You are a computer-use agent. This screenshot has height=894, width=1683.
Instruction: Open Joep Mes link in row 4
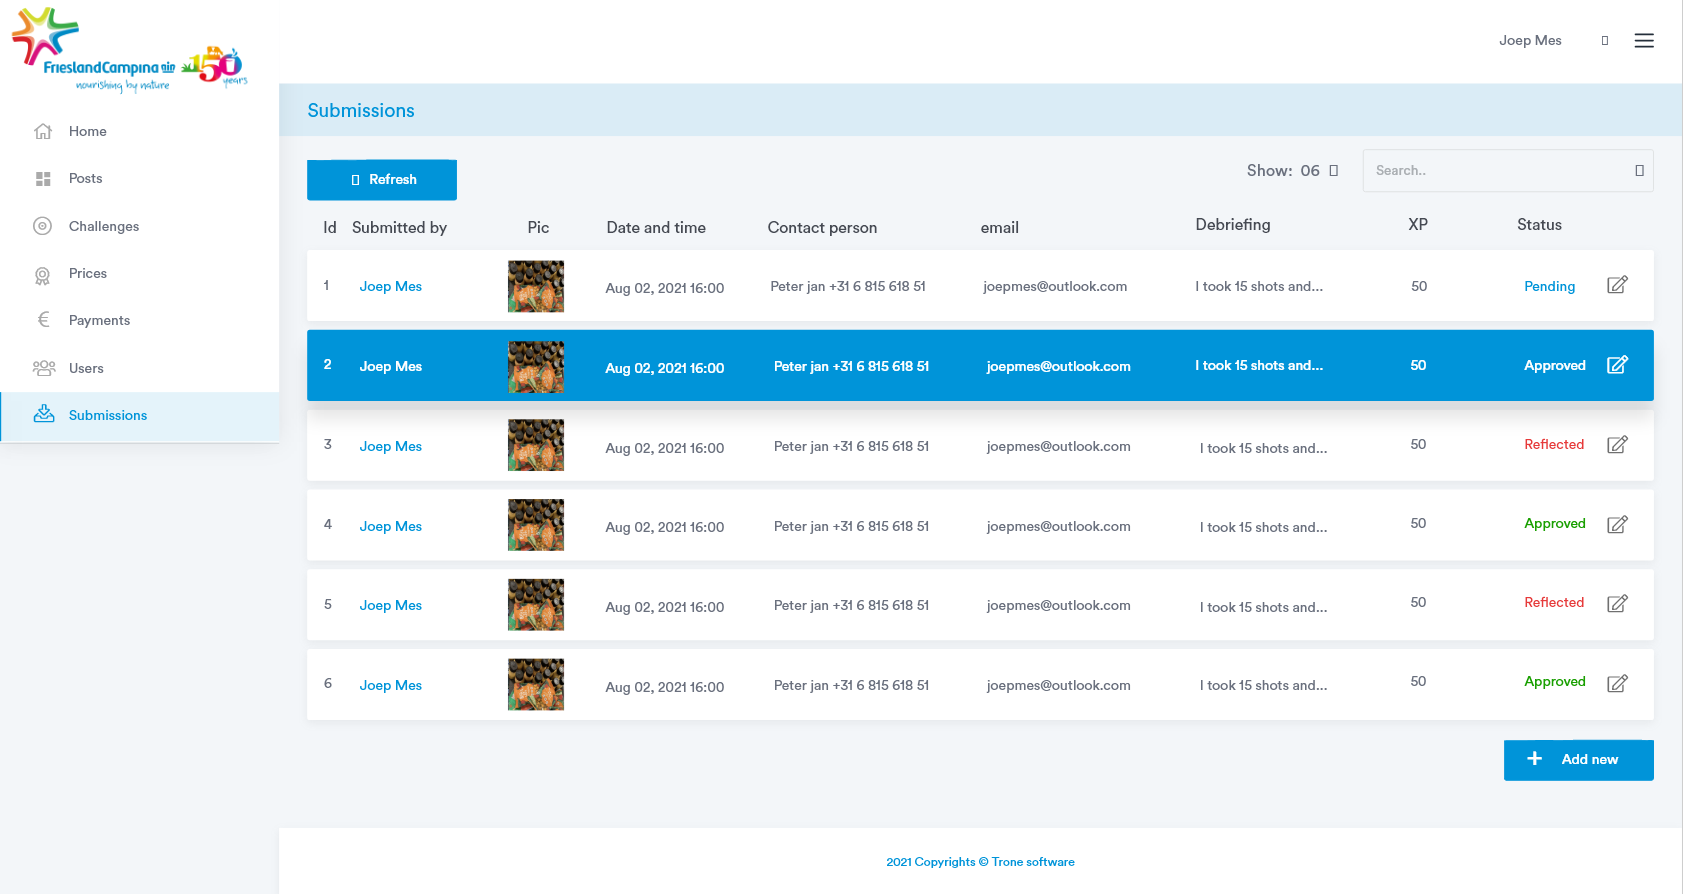390,526
